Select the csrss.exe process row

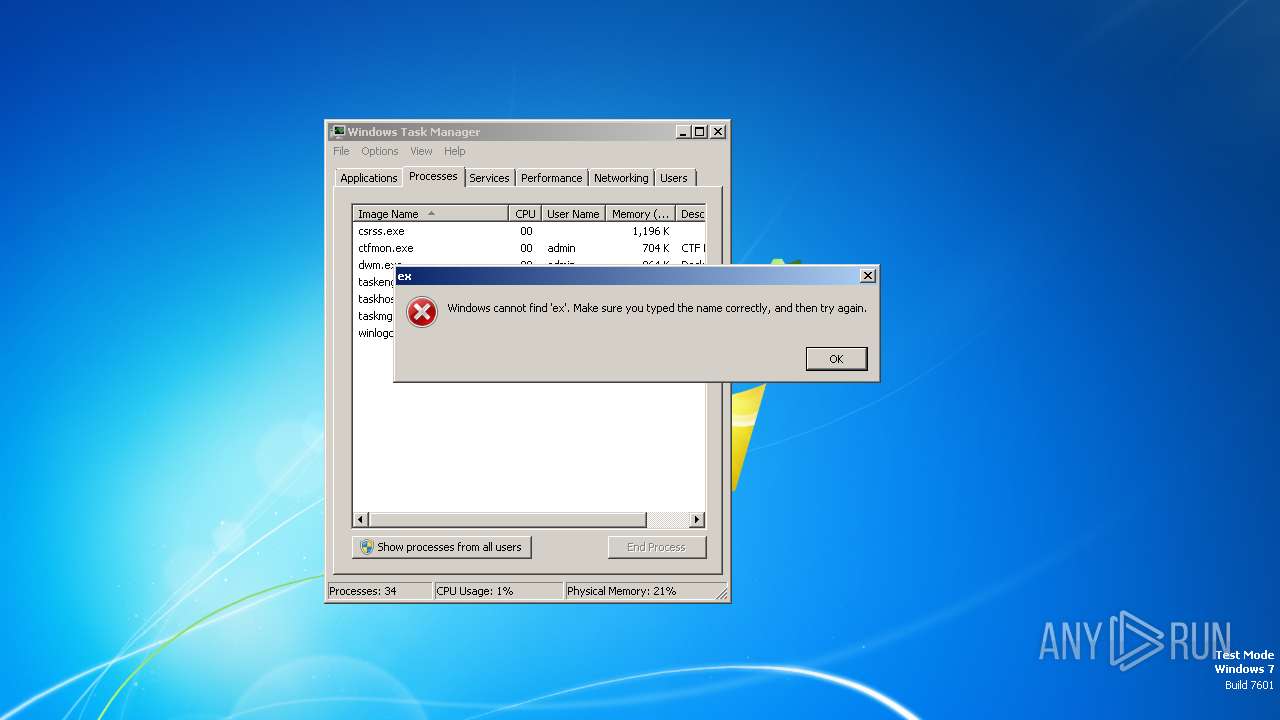tap(529, 231)
